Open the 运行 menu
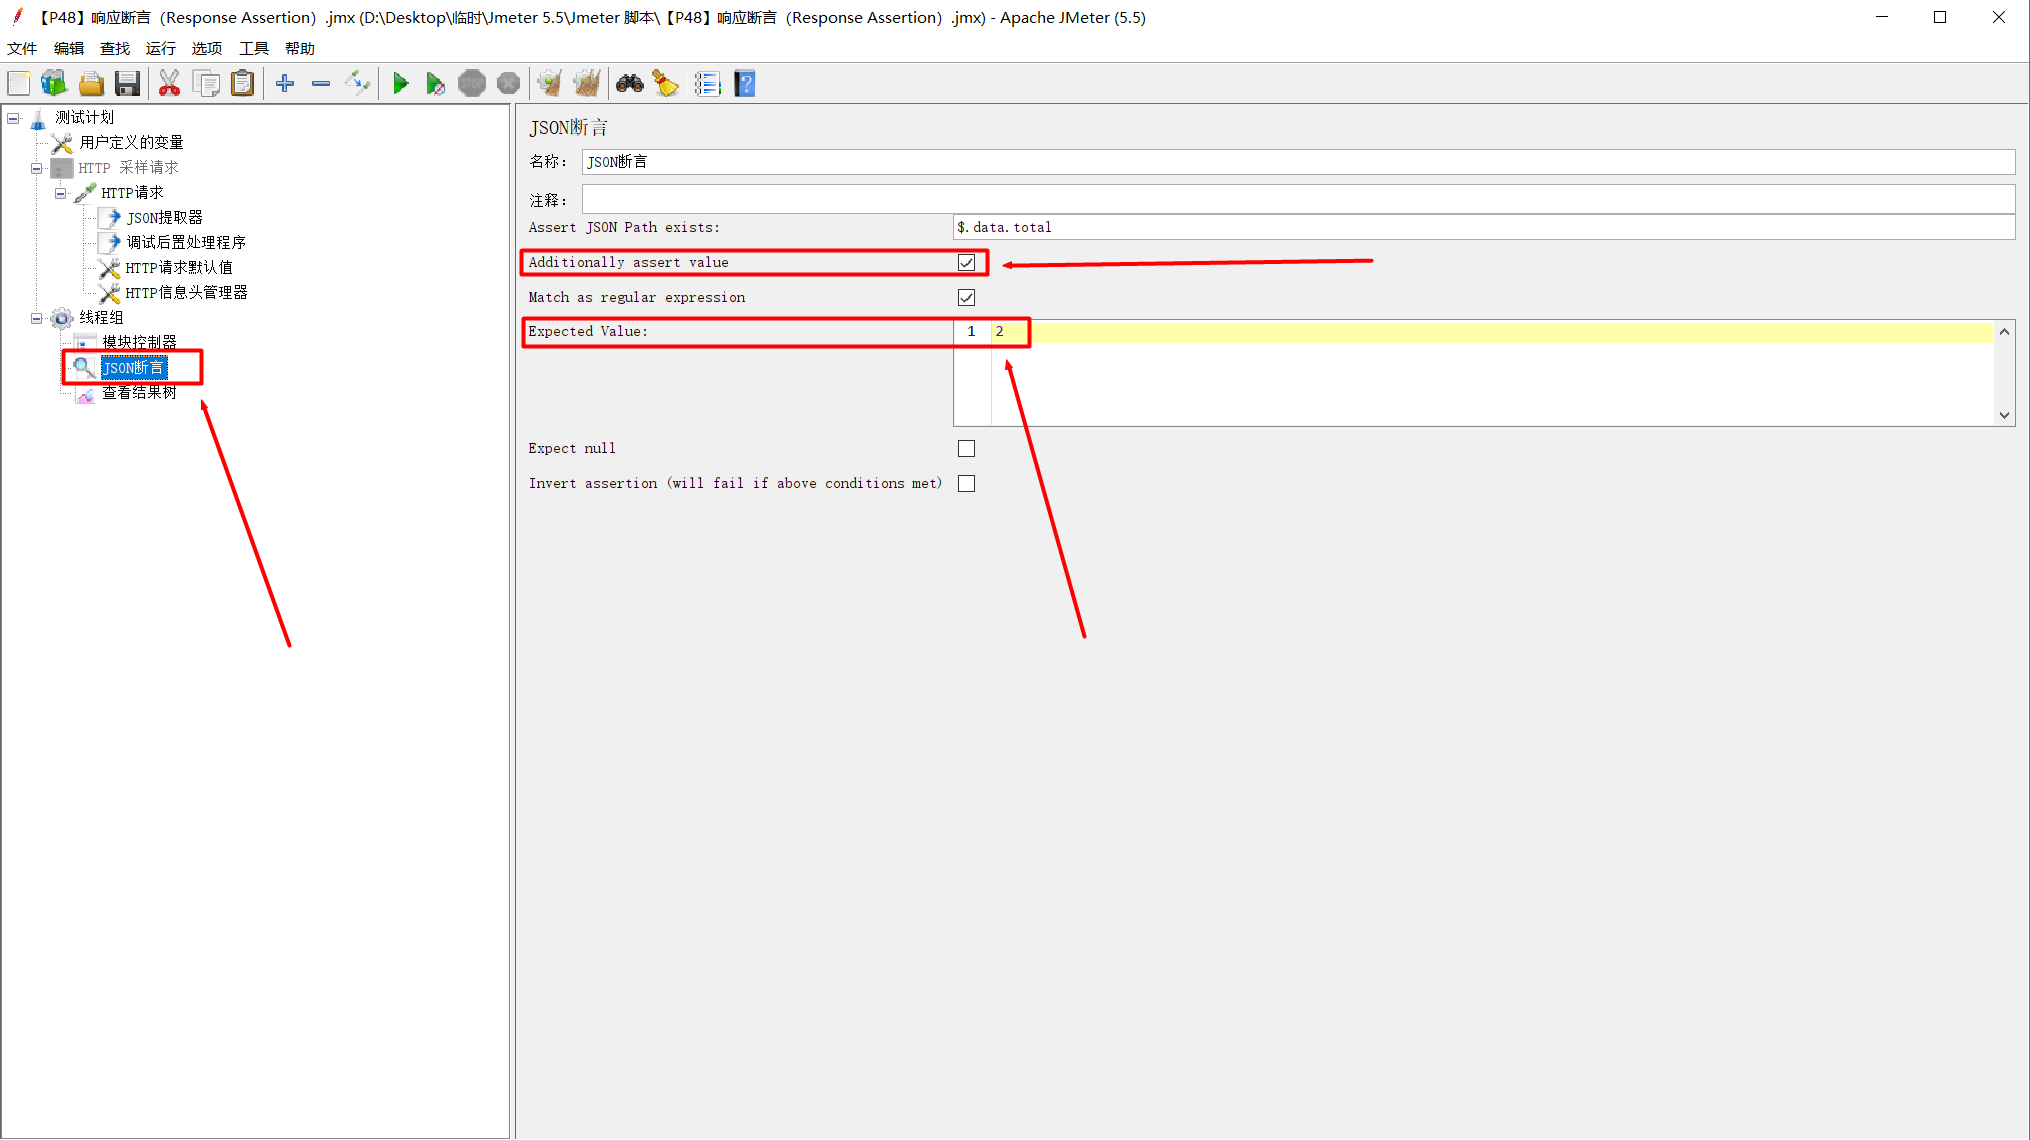 coord(161,48)
